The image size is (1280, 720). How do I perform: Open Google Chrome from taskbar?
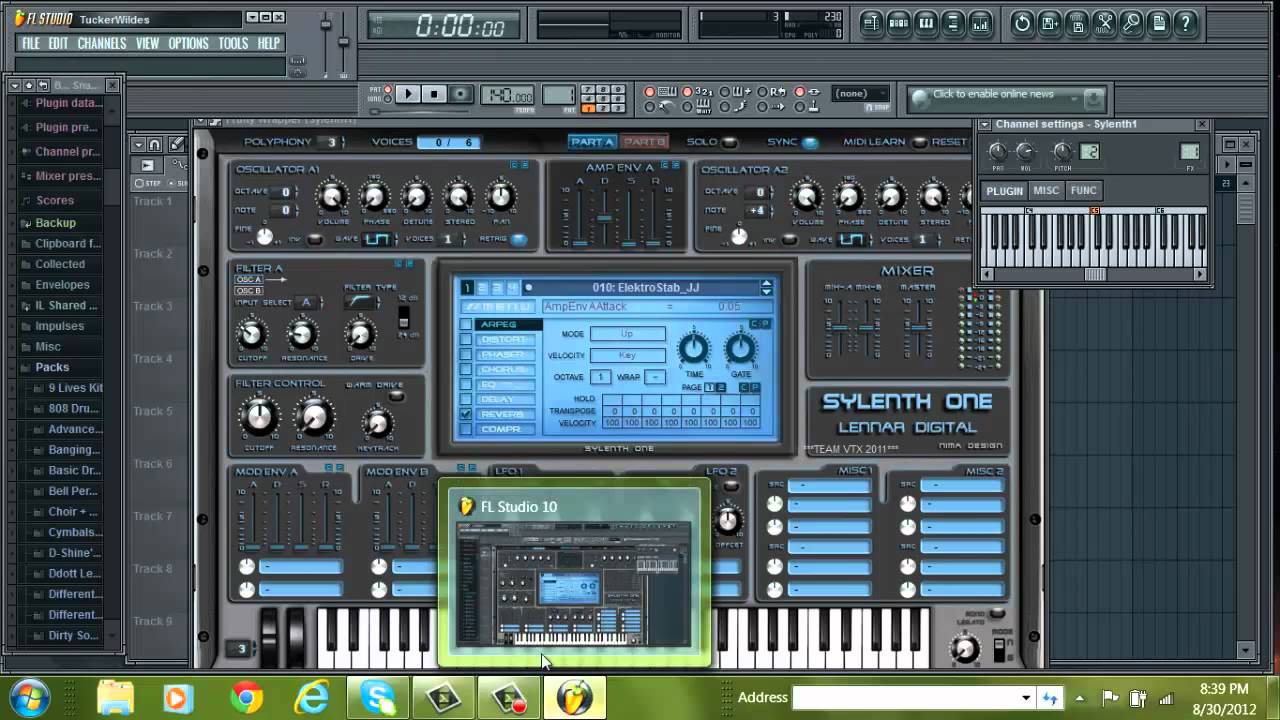click(x=246, y=697)
